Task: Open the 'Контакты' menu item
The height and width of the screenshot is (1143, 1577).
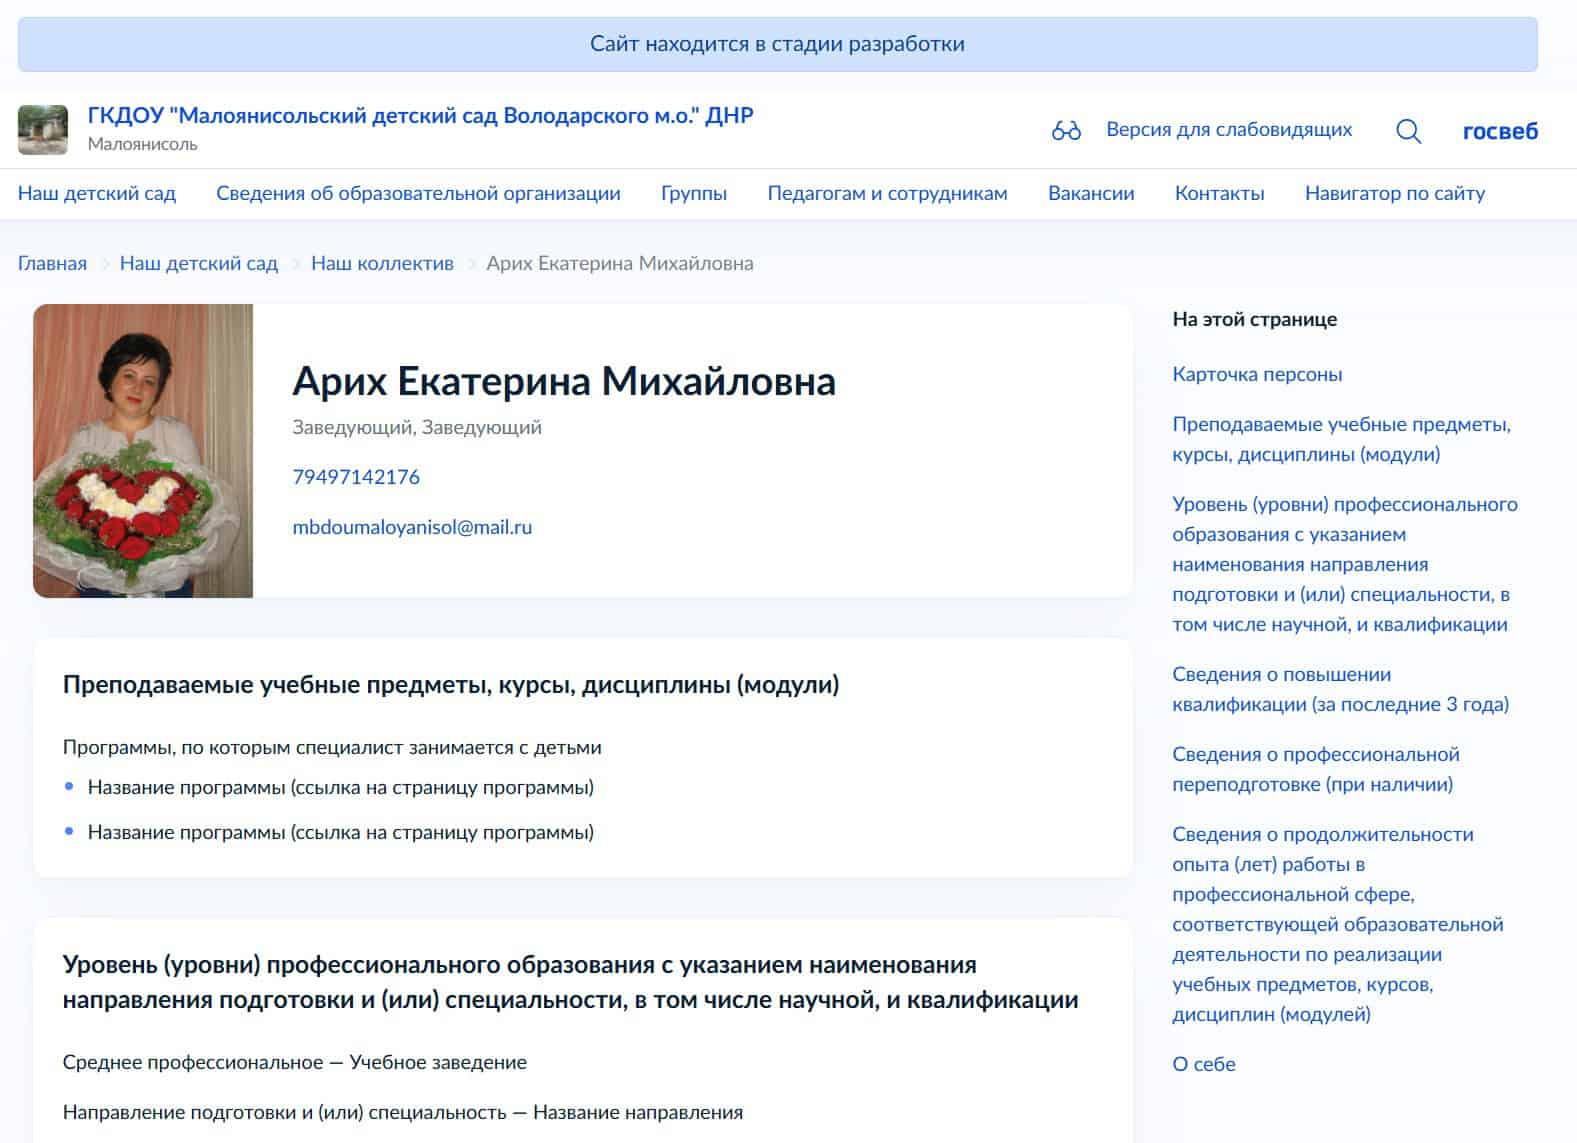Action: pos(1219,193)
